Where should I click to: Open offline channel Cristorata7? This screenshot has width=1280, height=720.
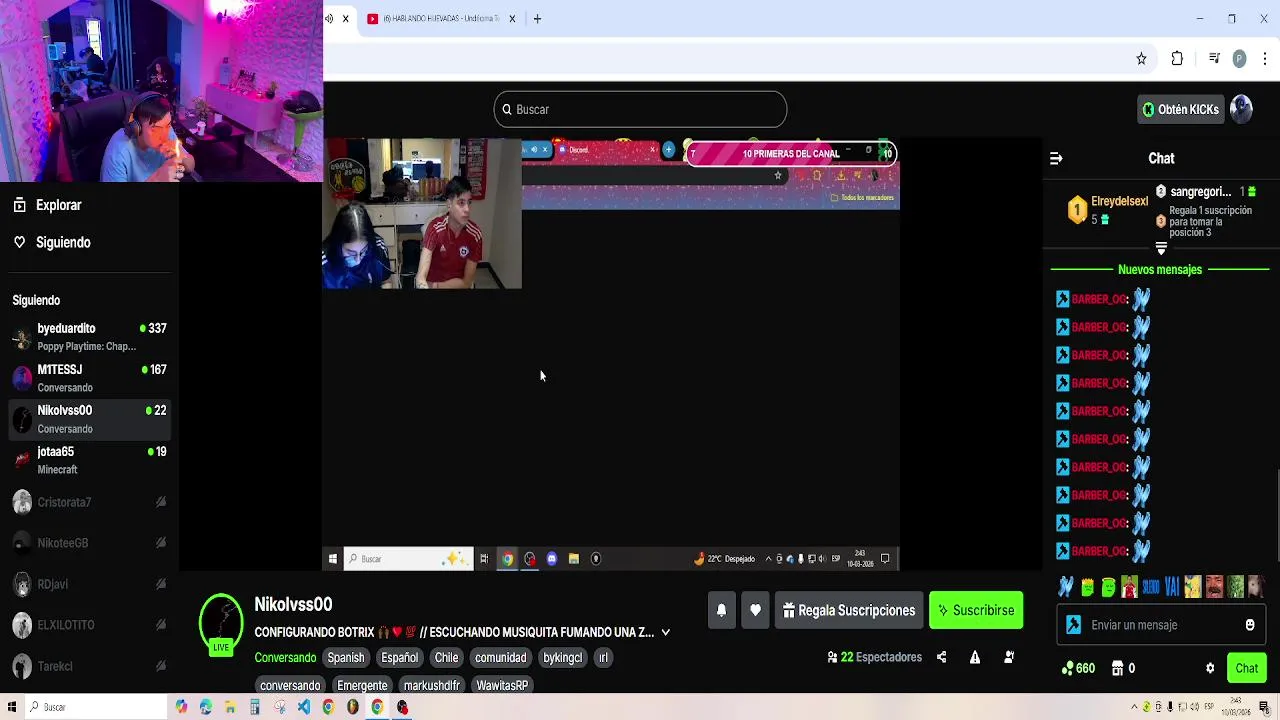click(89, 502)
